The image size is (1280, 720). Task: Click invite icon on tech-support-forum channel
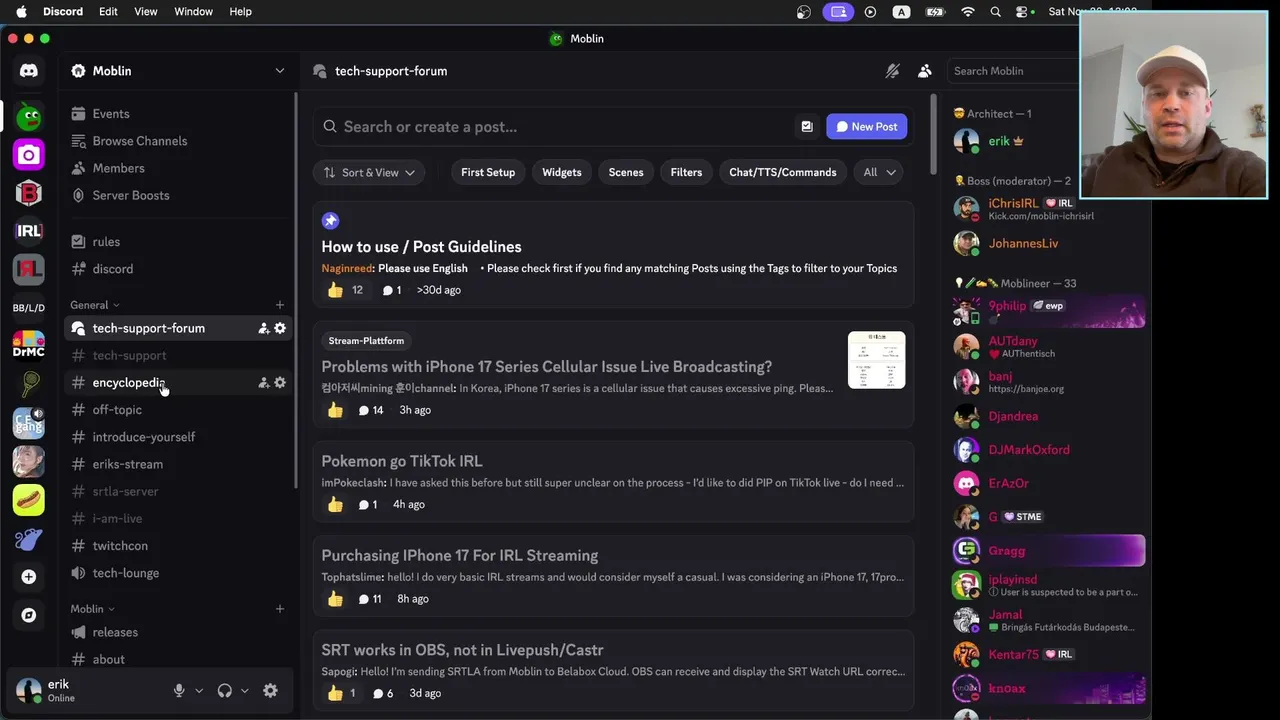pos(263,328)
